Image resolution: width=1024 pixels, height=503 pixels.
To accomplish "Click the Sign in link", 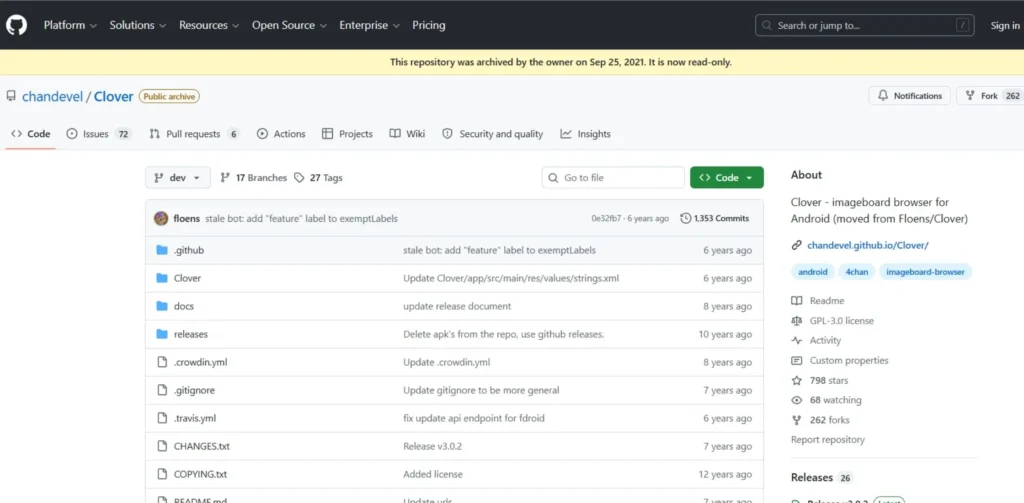I will 1005,25.
